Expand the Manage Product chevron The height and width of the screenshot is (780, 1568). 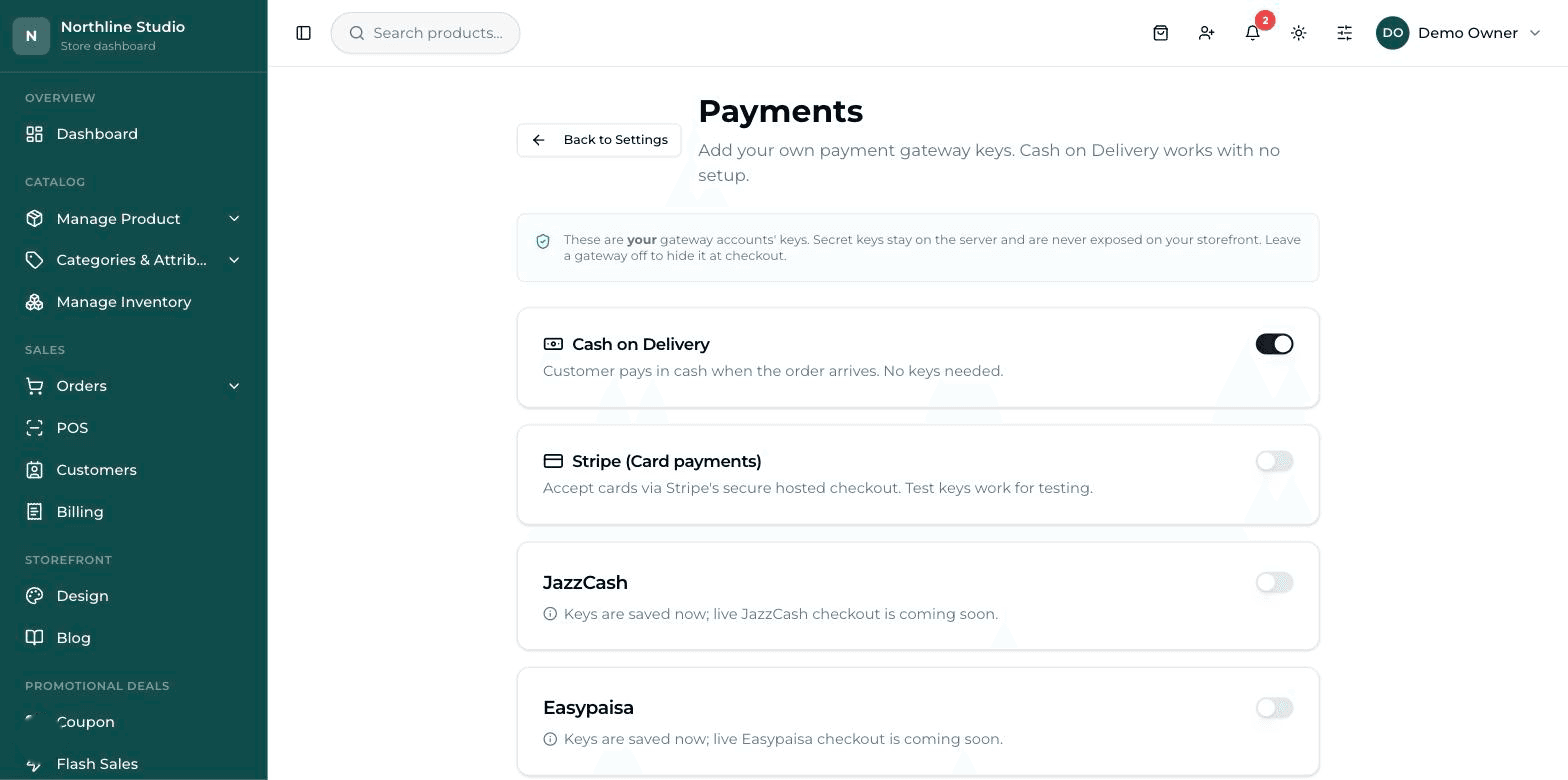click(x=234, y=218)
